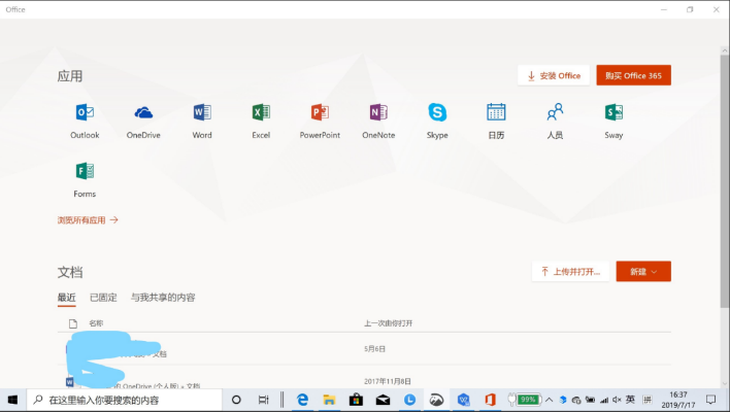Viewport: 730px width, 412px height.
Task: Show hidden system tray icons chevron
Action: [549, 400]
